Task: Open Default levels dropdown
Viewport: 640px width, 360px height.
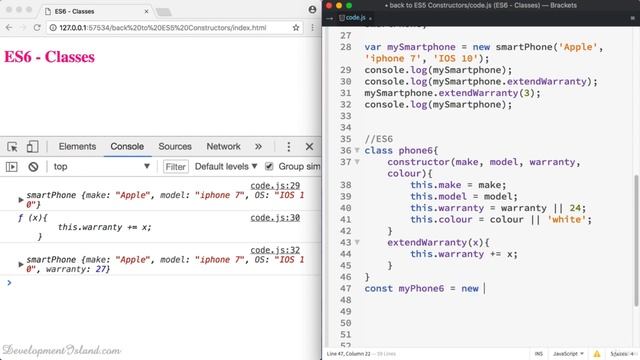Action: tap(226, 167)
